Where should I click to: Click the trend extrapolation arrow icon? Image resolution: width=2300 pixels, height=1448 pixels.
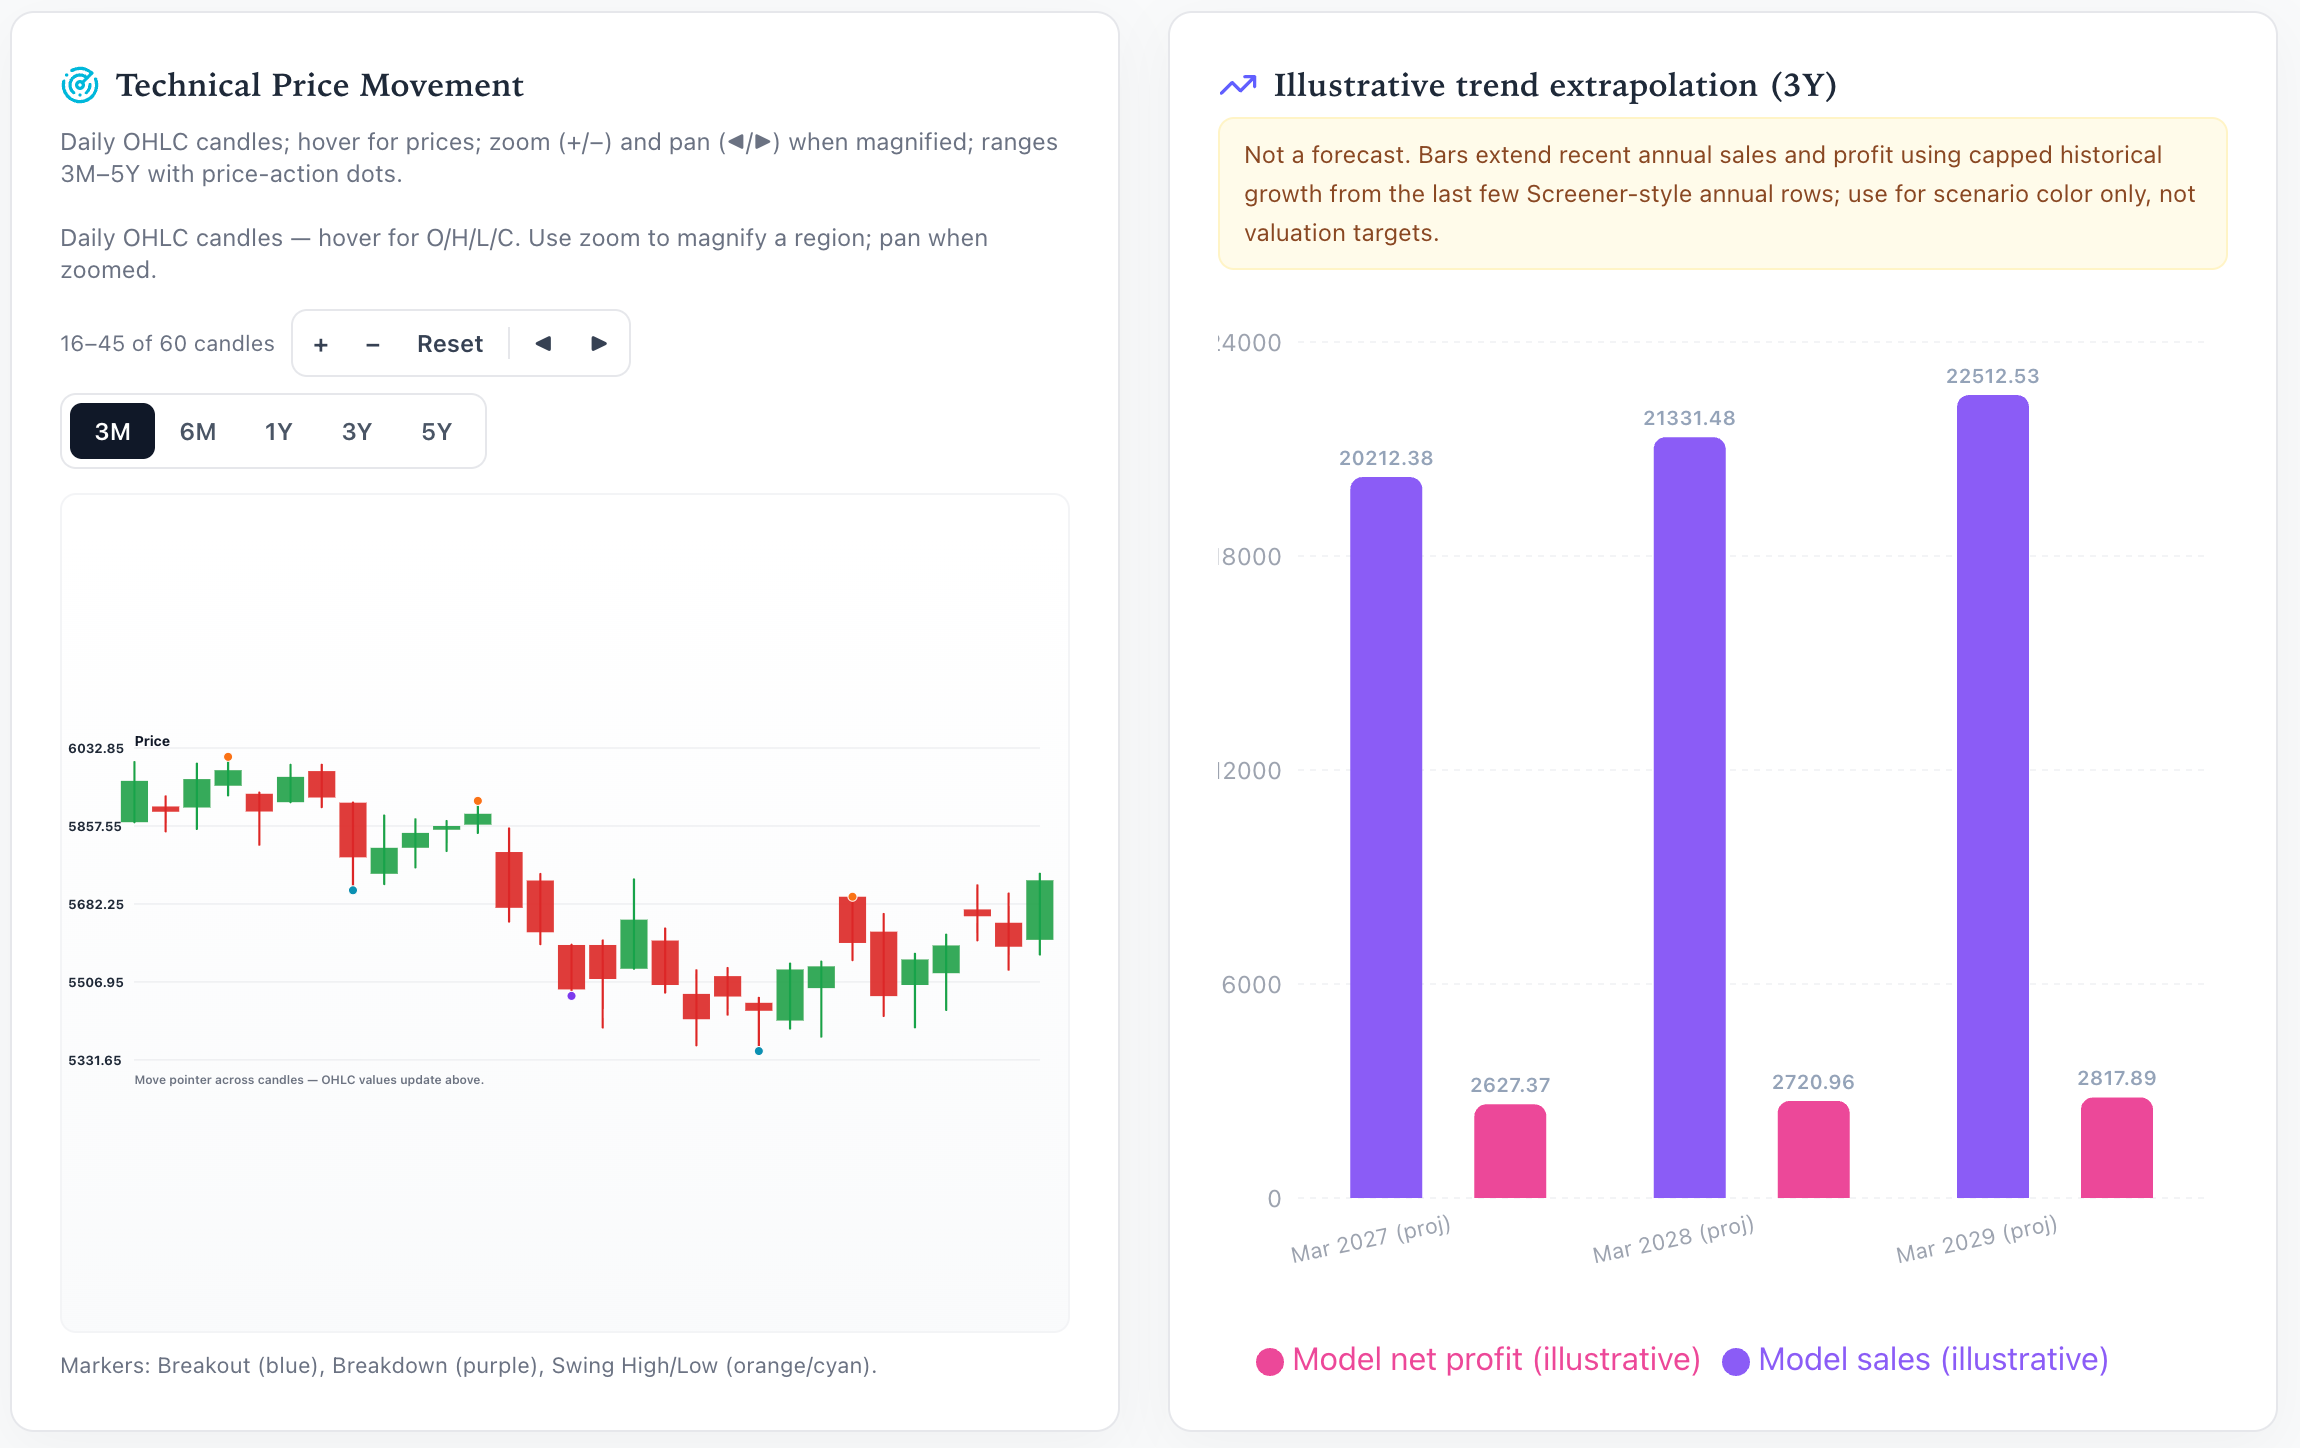(x=1238, y=86)
